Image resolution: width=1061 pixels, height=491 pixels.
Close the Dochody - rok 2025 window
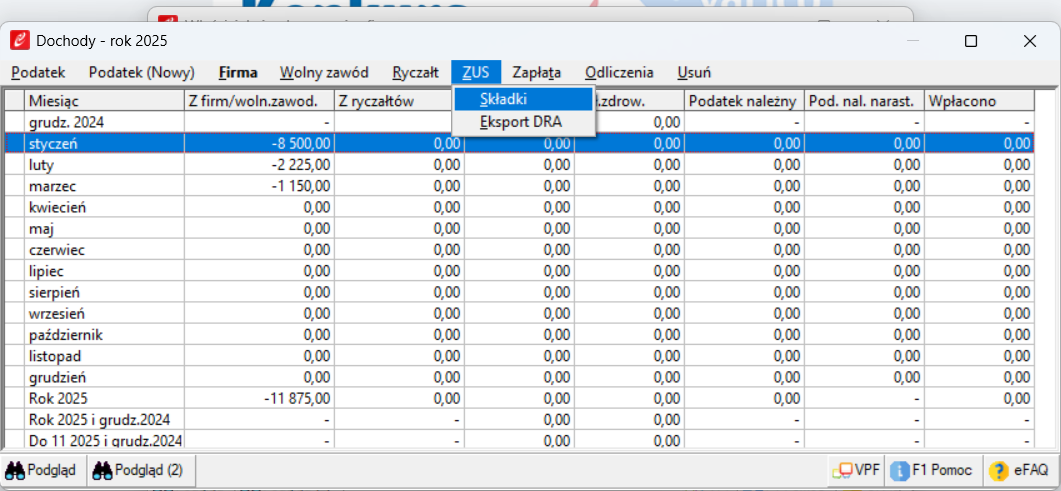(1030, 41)
